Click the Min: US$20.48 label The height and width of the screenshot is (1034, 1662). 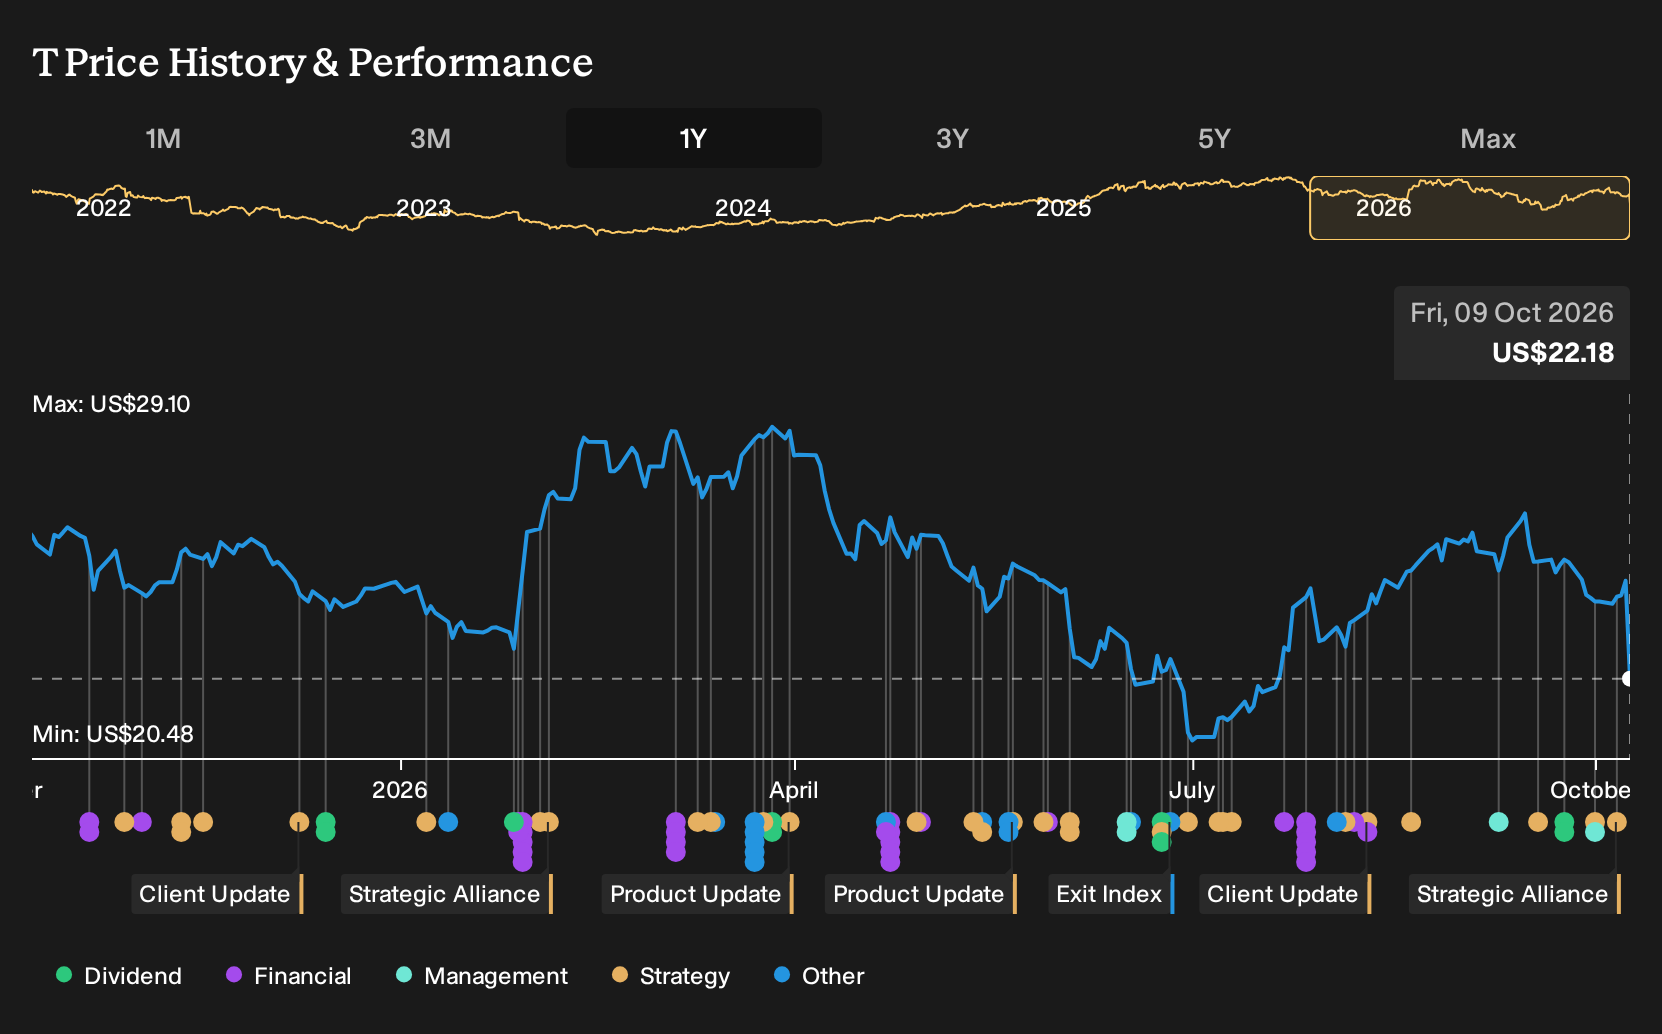click(113, 734)
